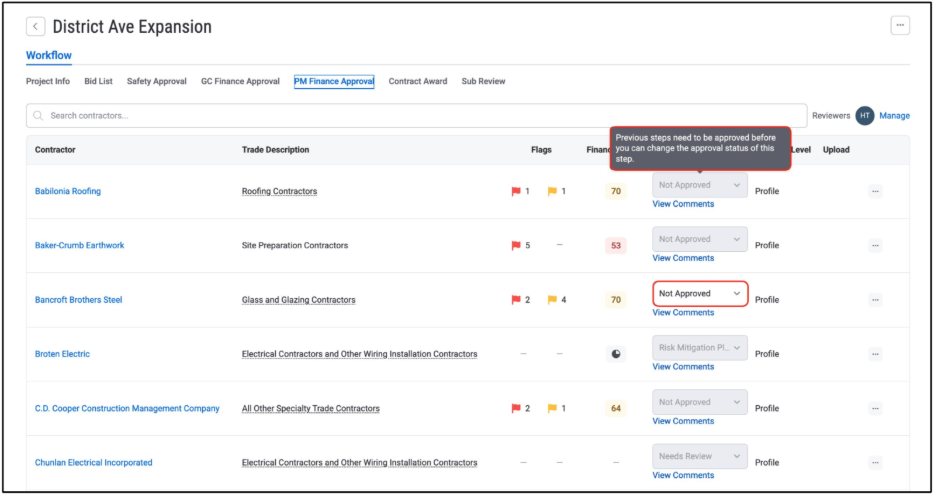Click Profile in the Babilonia Roofing row
This screenshot has height=496, width=936.
pos(767,192)
